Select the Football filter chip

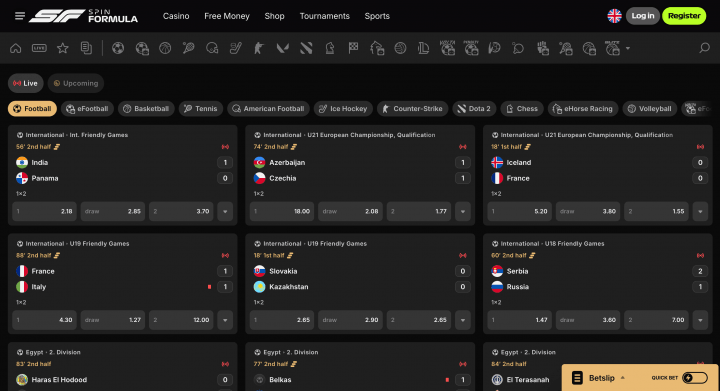pos(33,109)
